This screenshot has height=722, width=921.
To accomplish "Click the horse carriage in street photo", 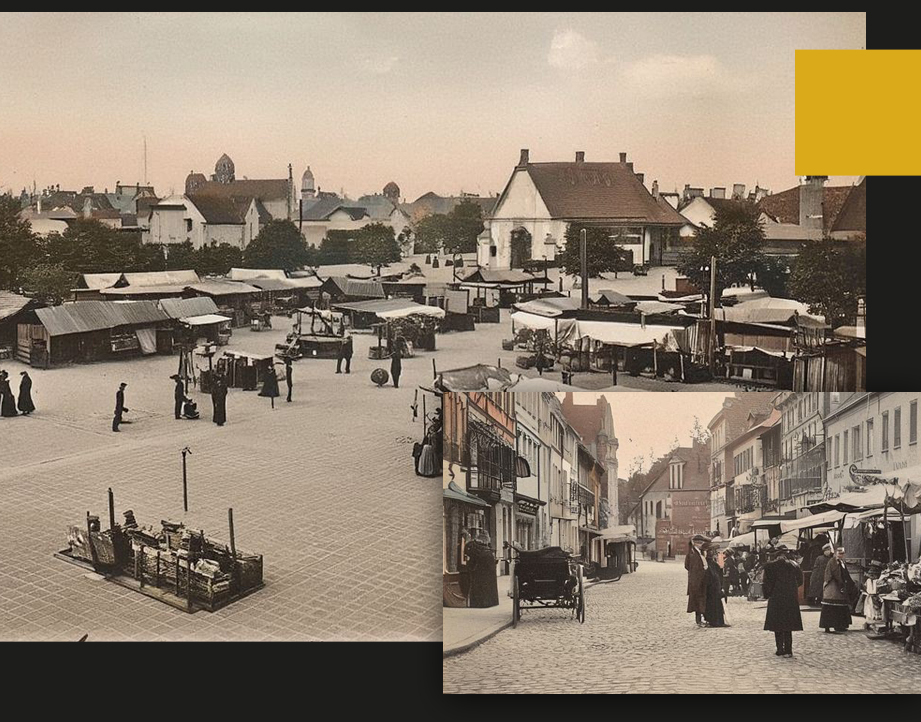I will tap(548, 582).
